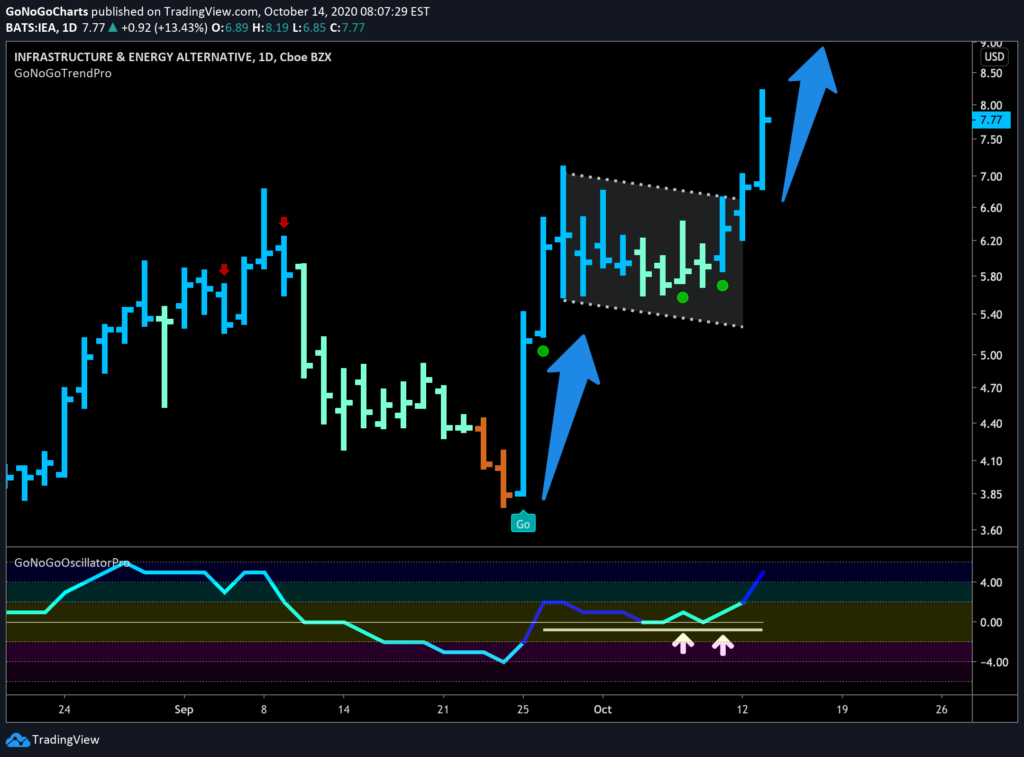Click the 4.70 price axis label
The height and width of the screenshot is (757, 1024).
[991, 388]
